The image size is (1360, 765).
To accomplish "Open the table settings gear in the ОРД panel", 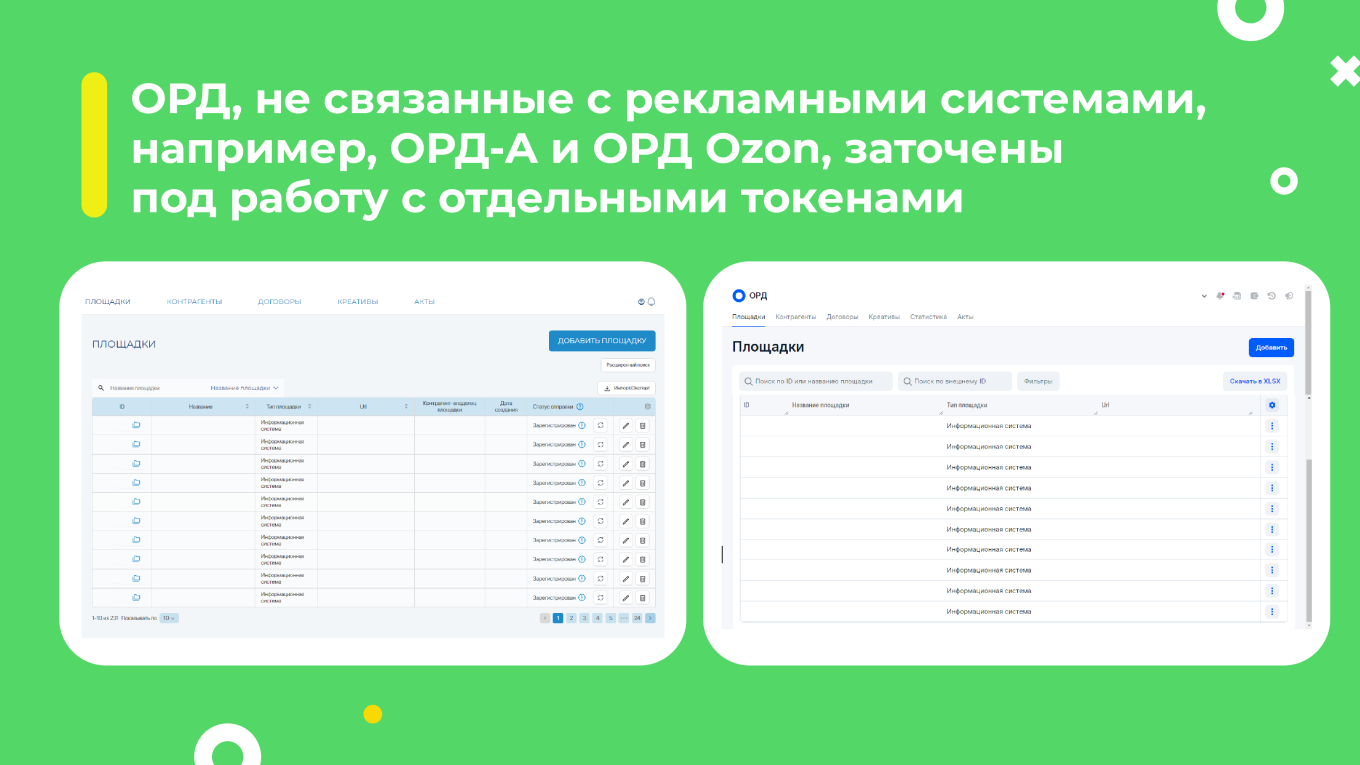I will click(x=1271, y=404).
